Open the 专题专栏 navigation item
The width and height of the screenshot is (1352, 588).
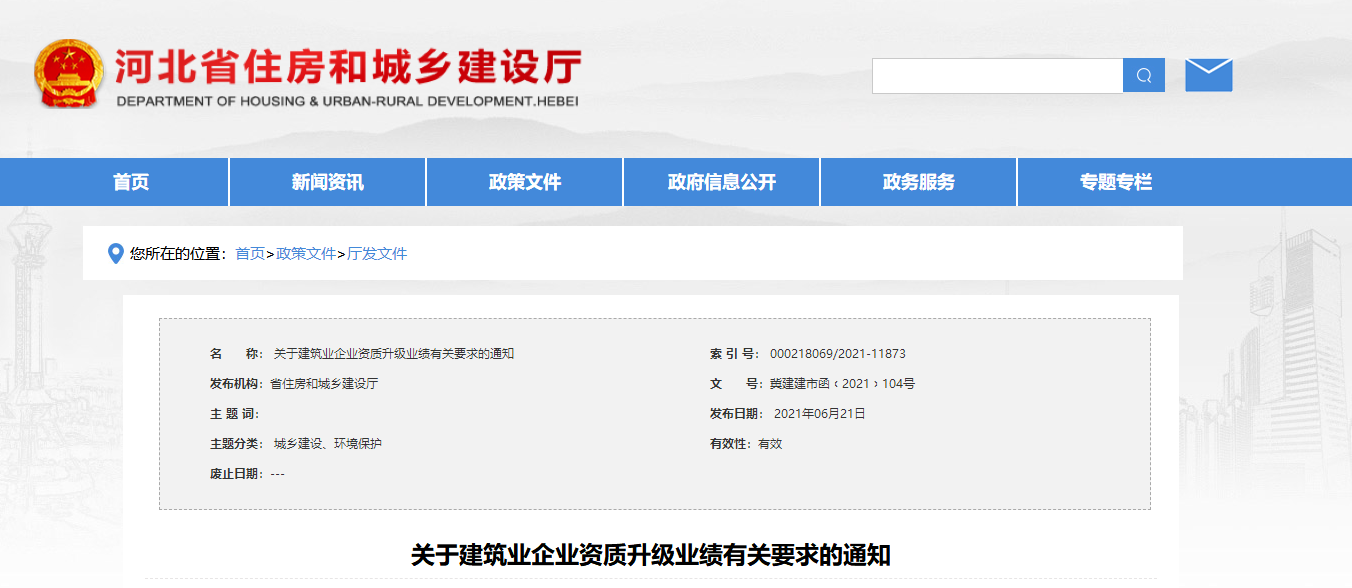point(1116,182)
